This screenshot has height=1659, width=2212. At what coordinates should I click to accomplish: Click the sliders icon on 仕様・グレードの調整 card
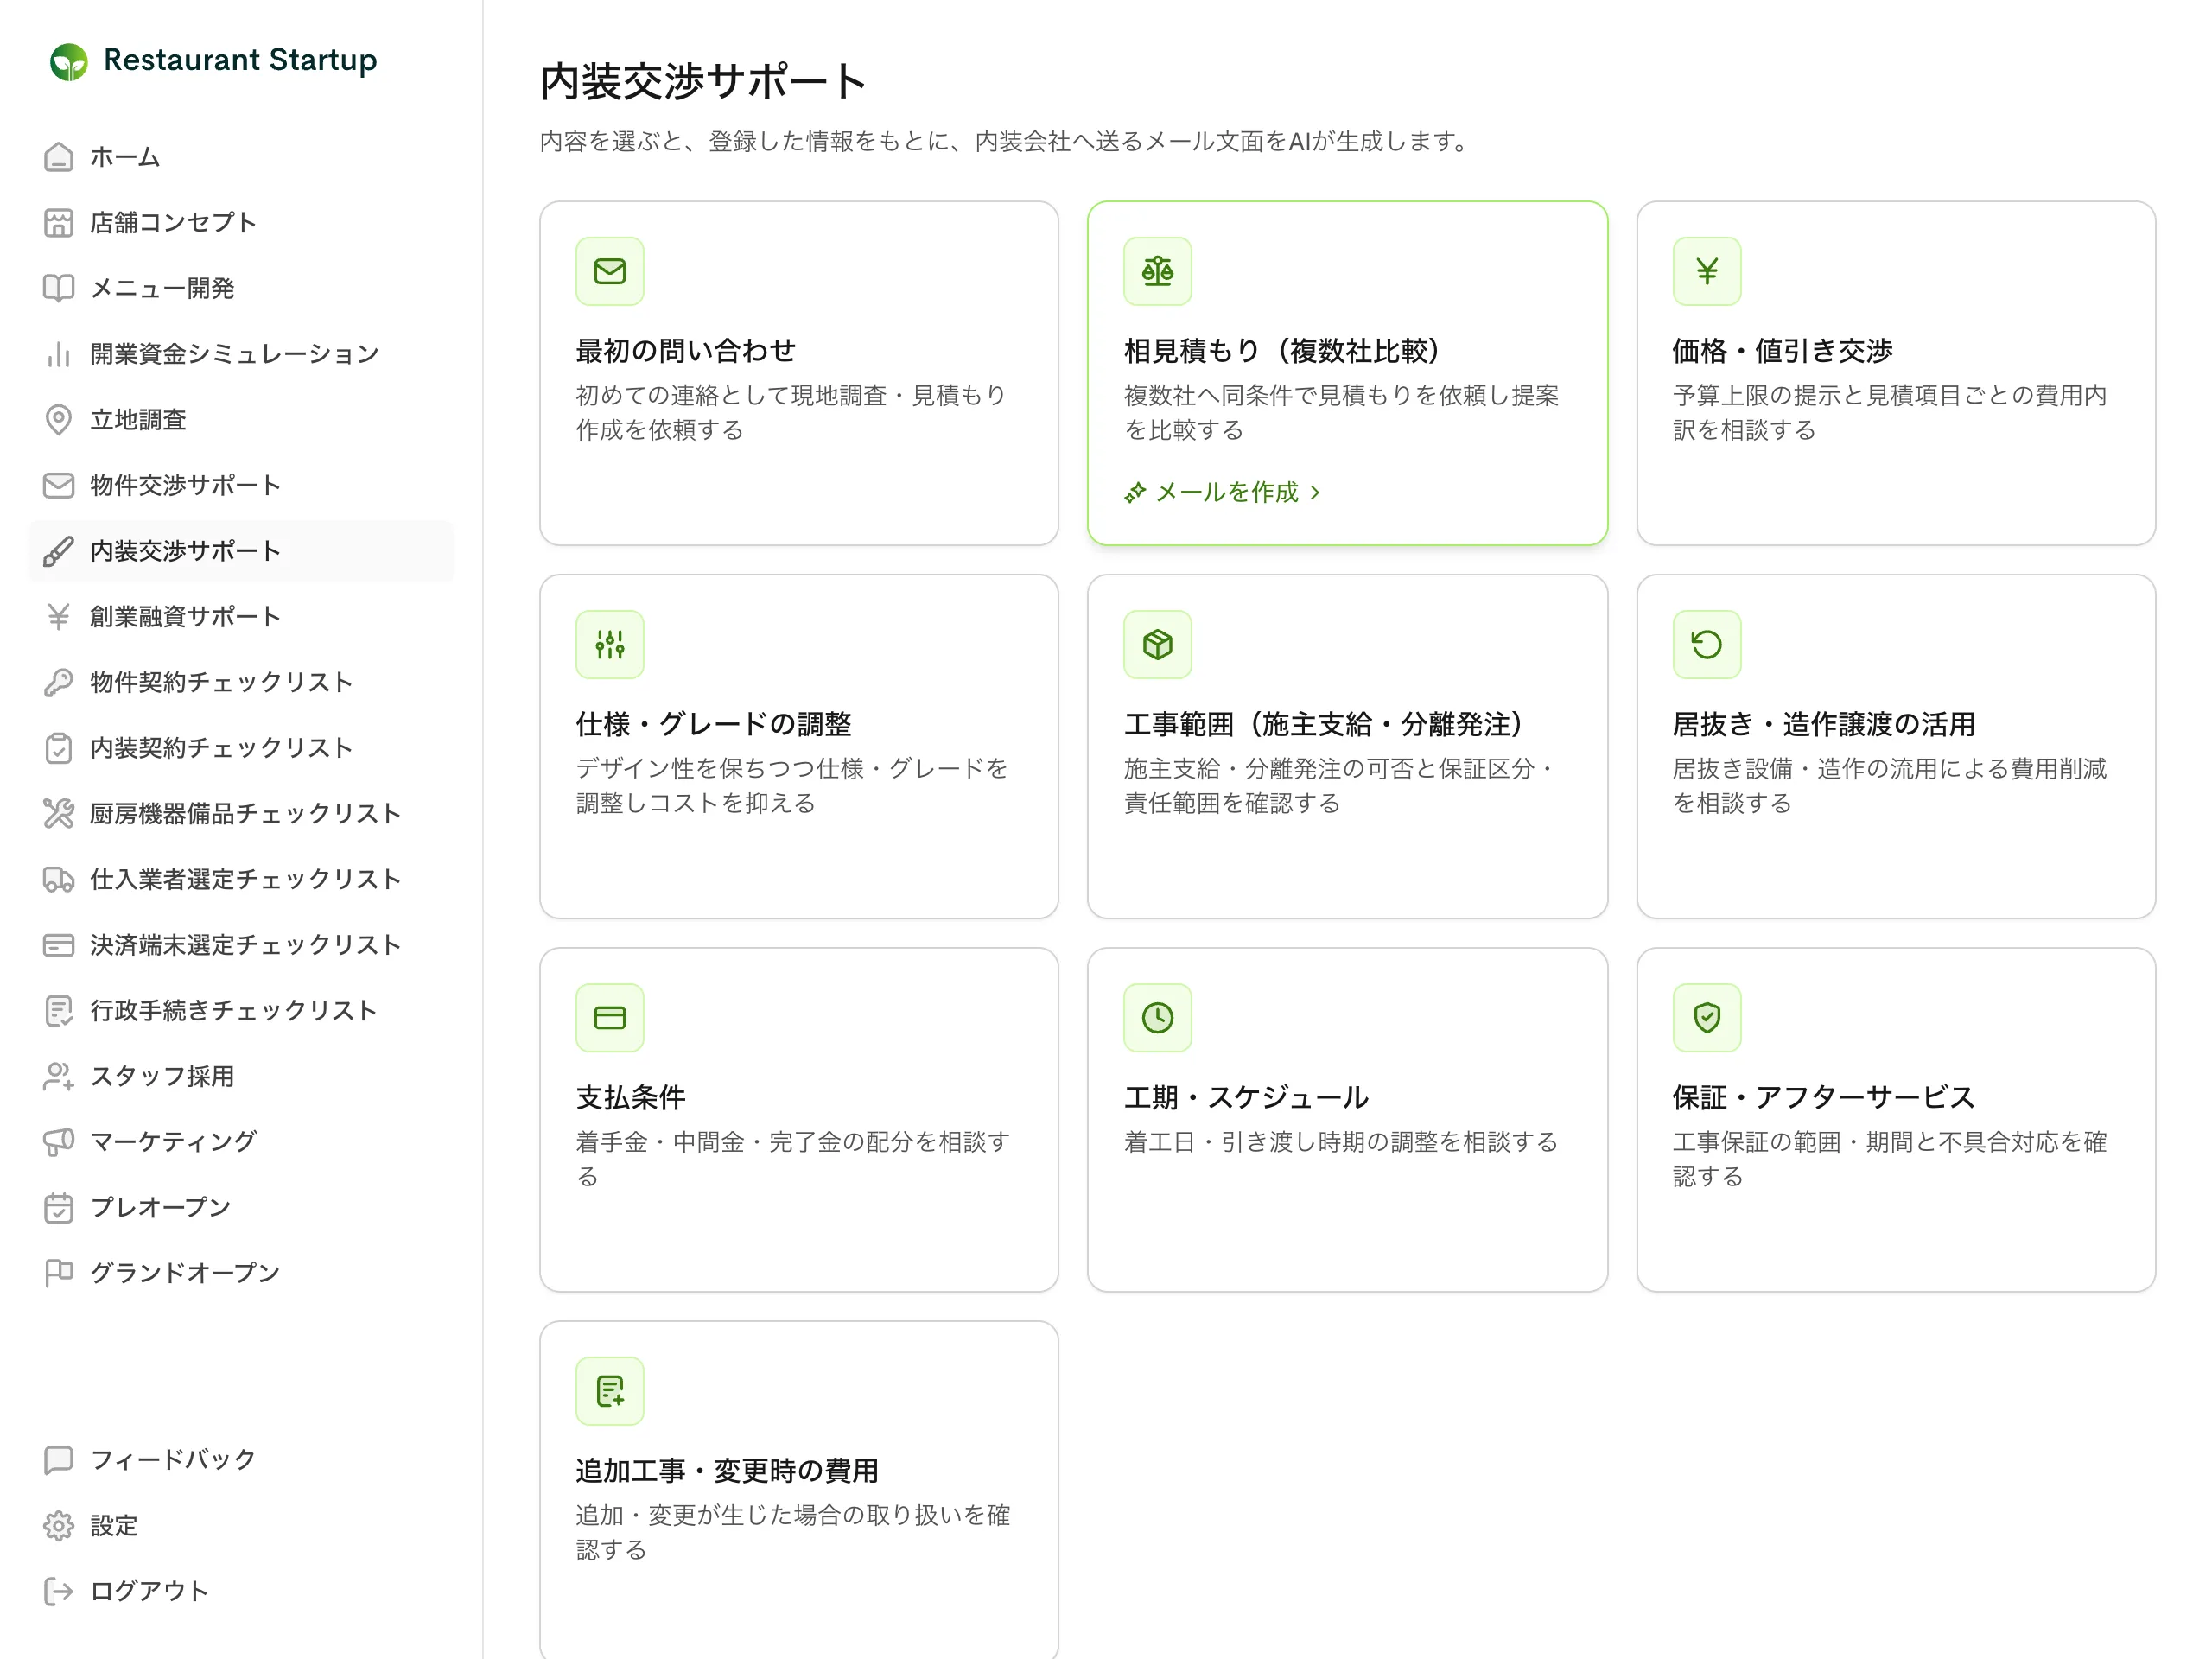610,644
